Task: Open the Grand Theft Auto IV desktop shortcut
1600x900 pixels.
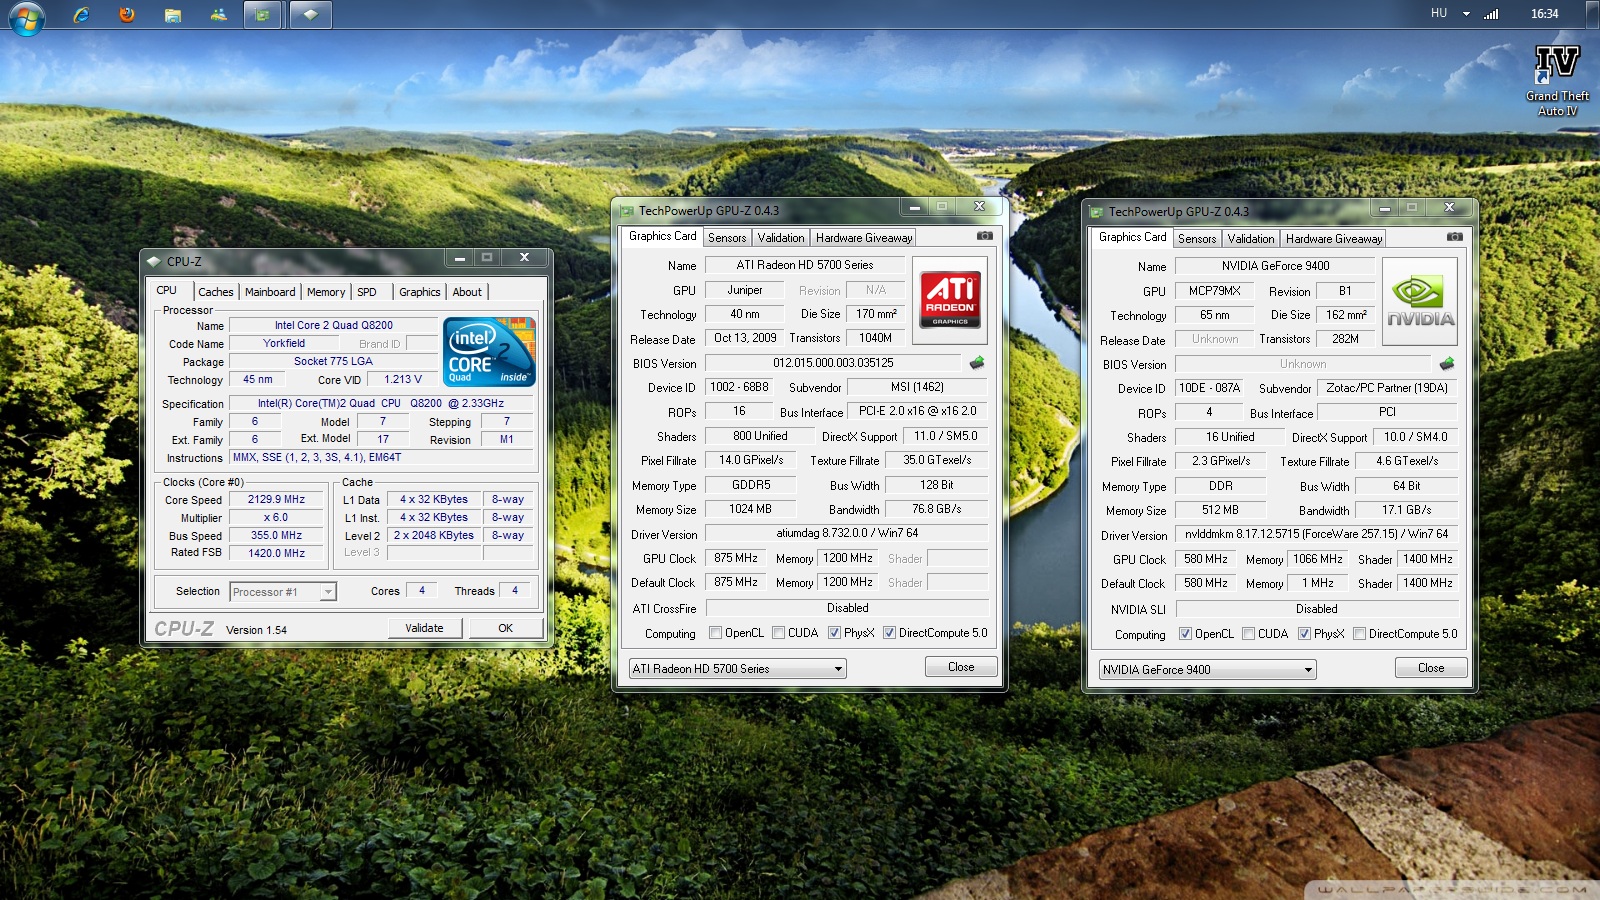Action: click(1557, 80)
